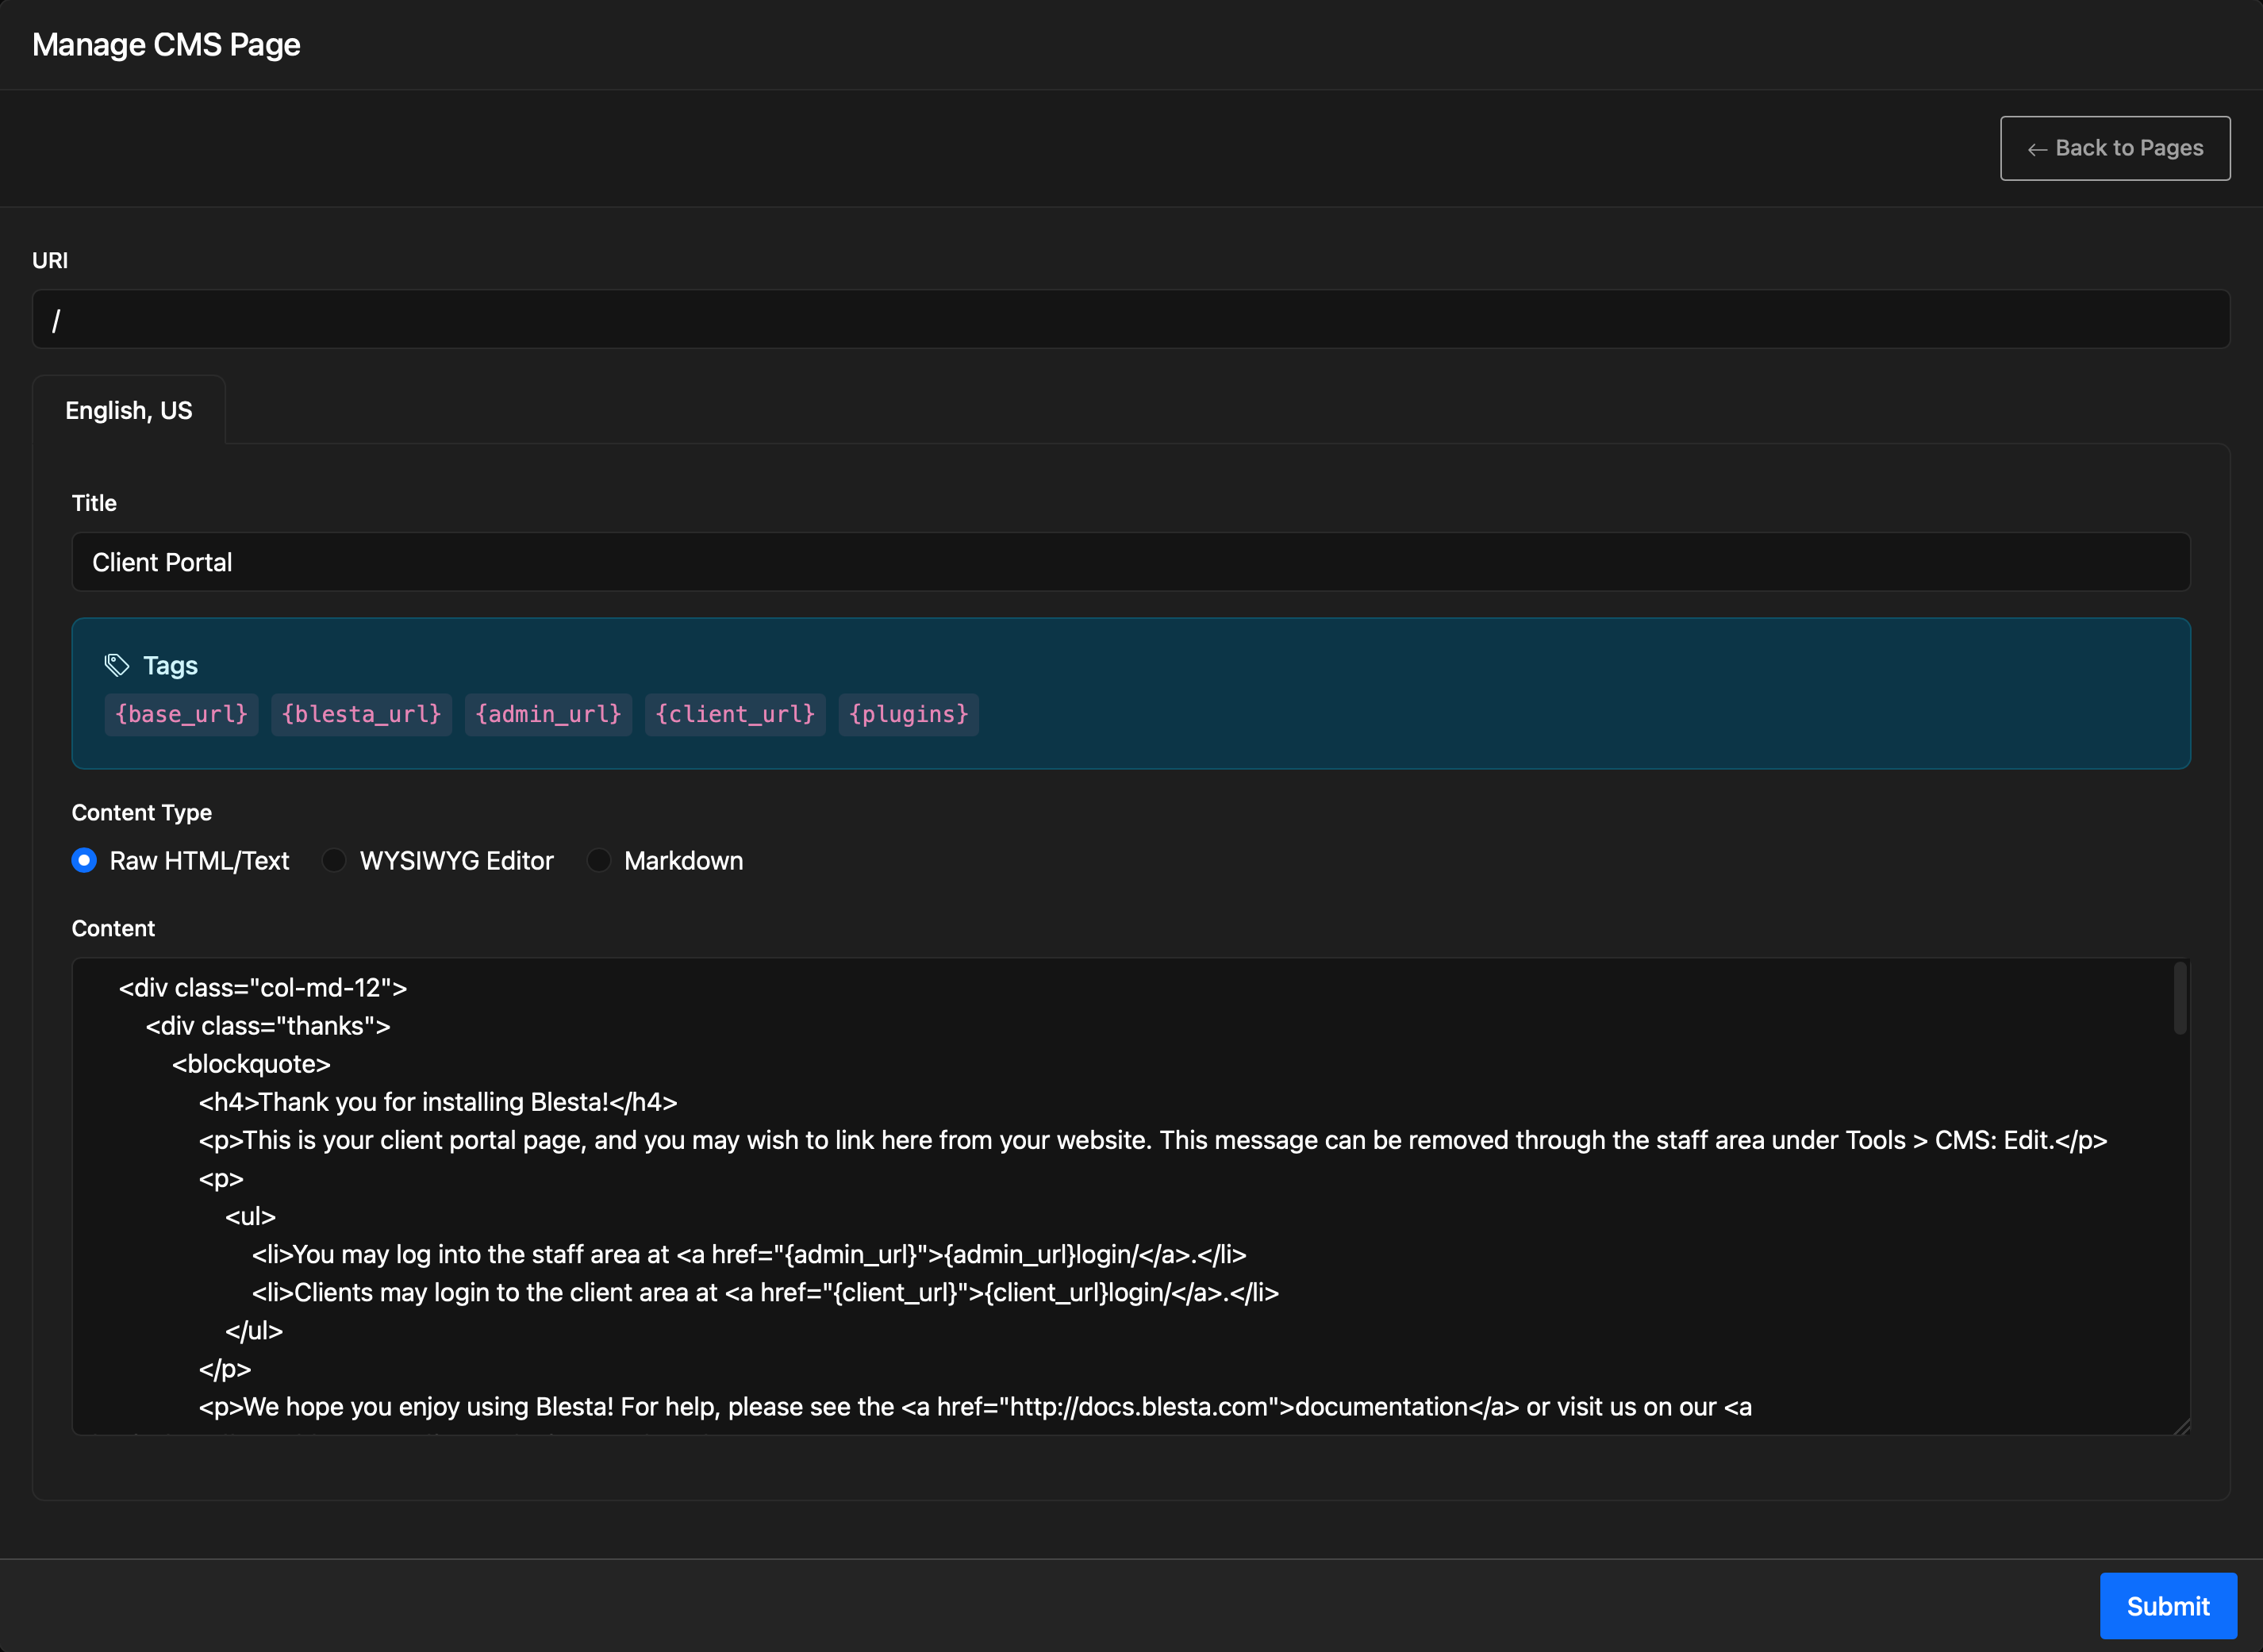Click the tag icon beside Tags
This screenshot has height=1652, width=2263.
tap(117, 665)
